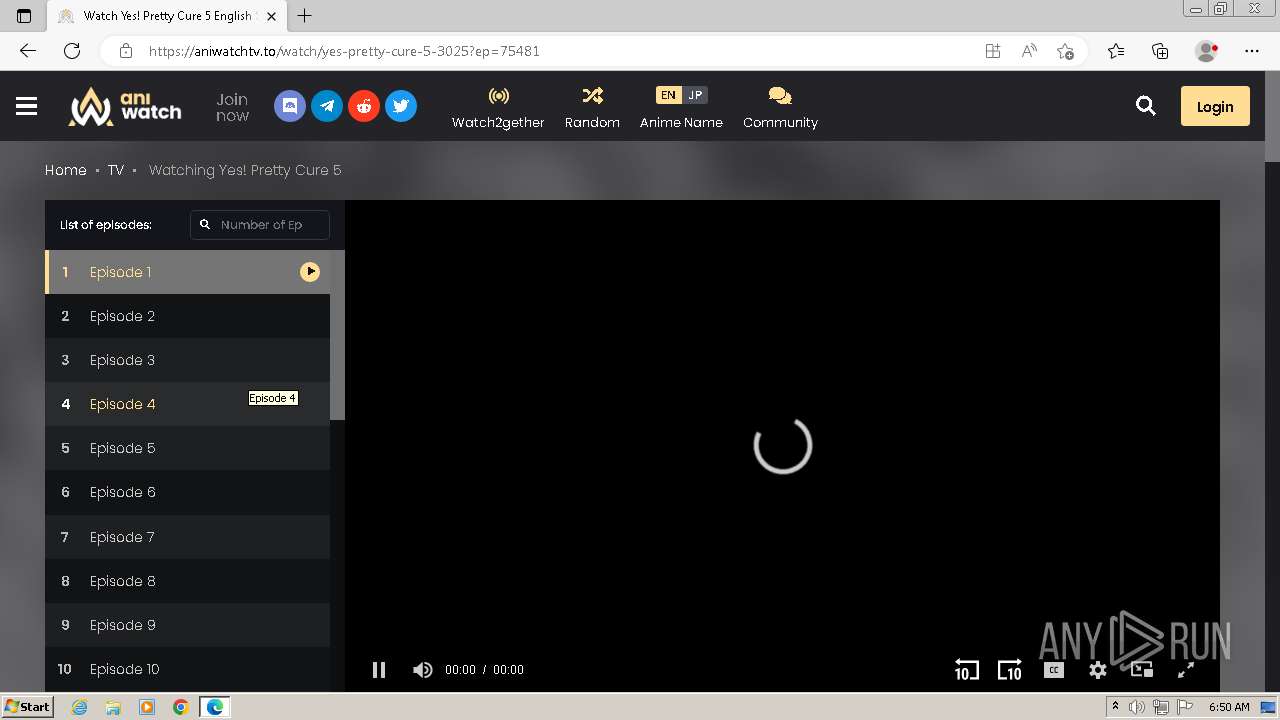
Task: Open the browser apps/extensions icon
Action: [x=993, y=51]
